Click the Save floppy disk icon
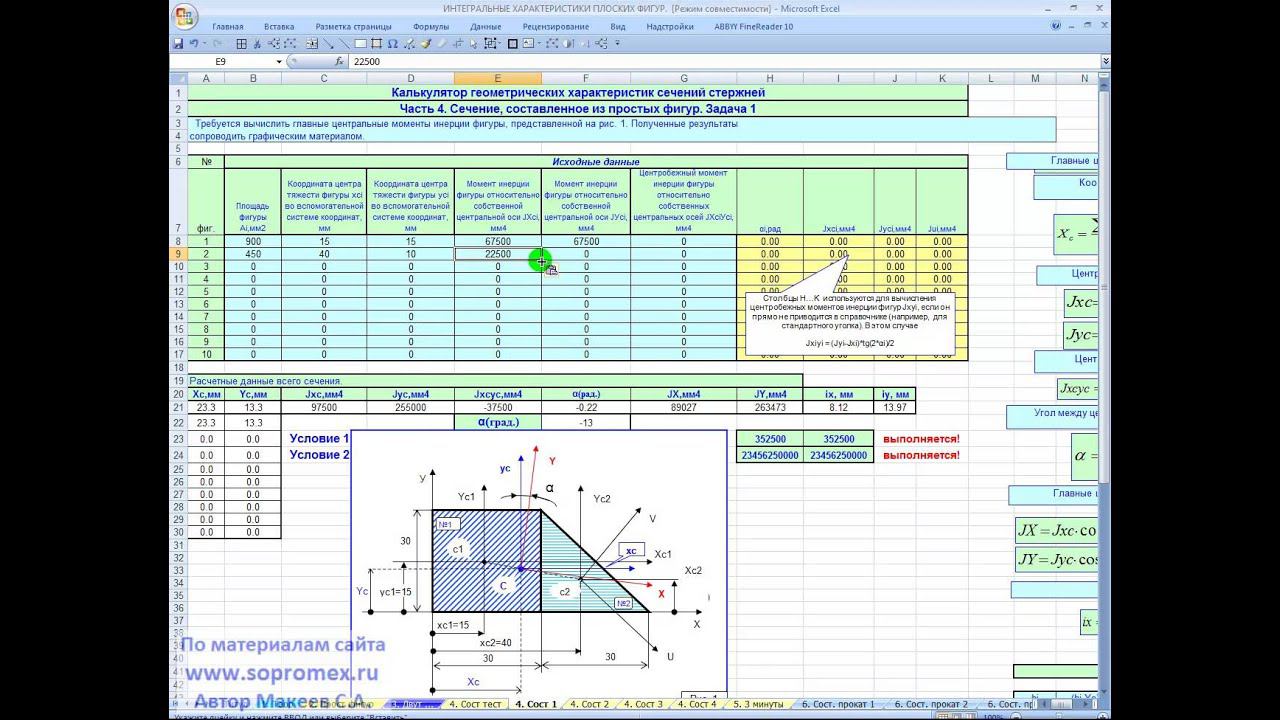Image resolution: width=1280 pixels, height=720 pixels. tap(178, 44)
